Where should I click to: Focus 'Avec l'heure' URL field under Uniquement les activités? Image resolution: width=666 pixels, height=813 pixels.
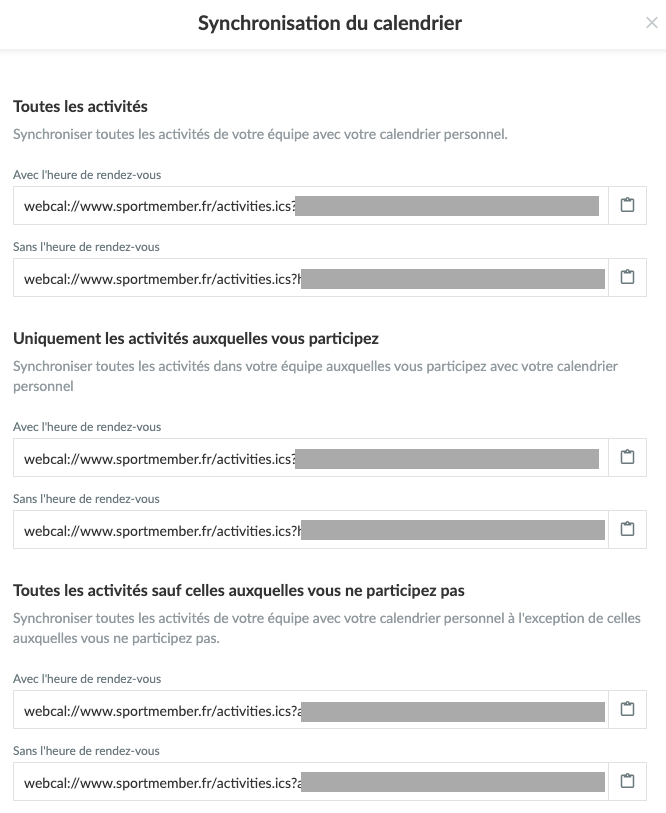[x=310, y=458]
